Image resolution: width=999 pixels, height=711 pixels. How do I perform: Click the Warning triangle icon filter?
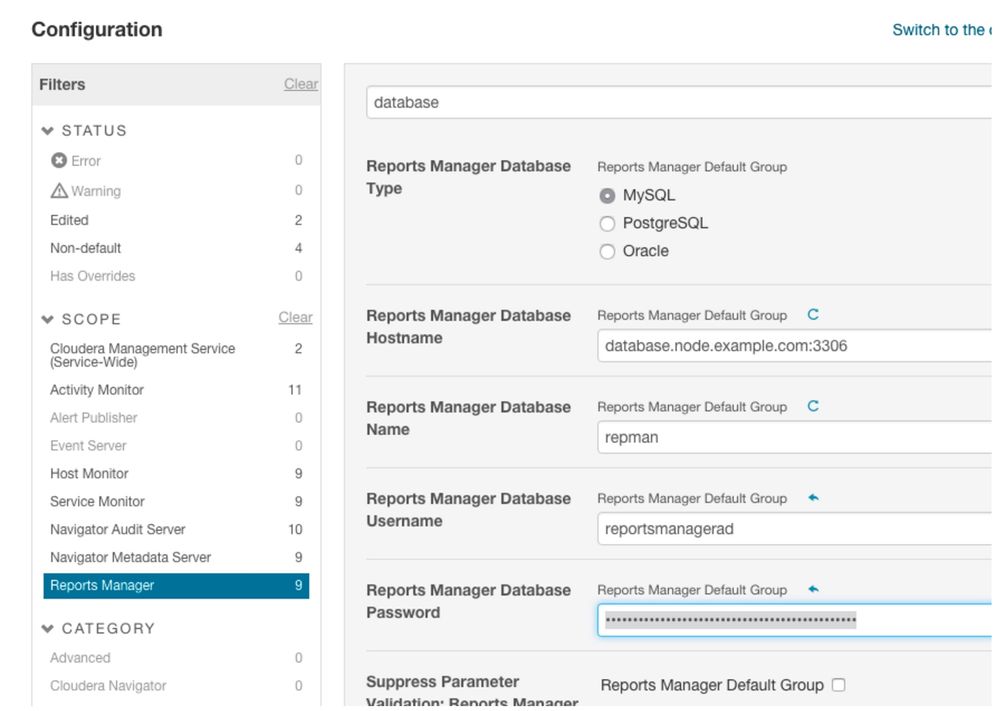[59, 191]
